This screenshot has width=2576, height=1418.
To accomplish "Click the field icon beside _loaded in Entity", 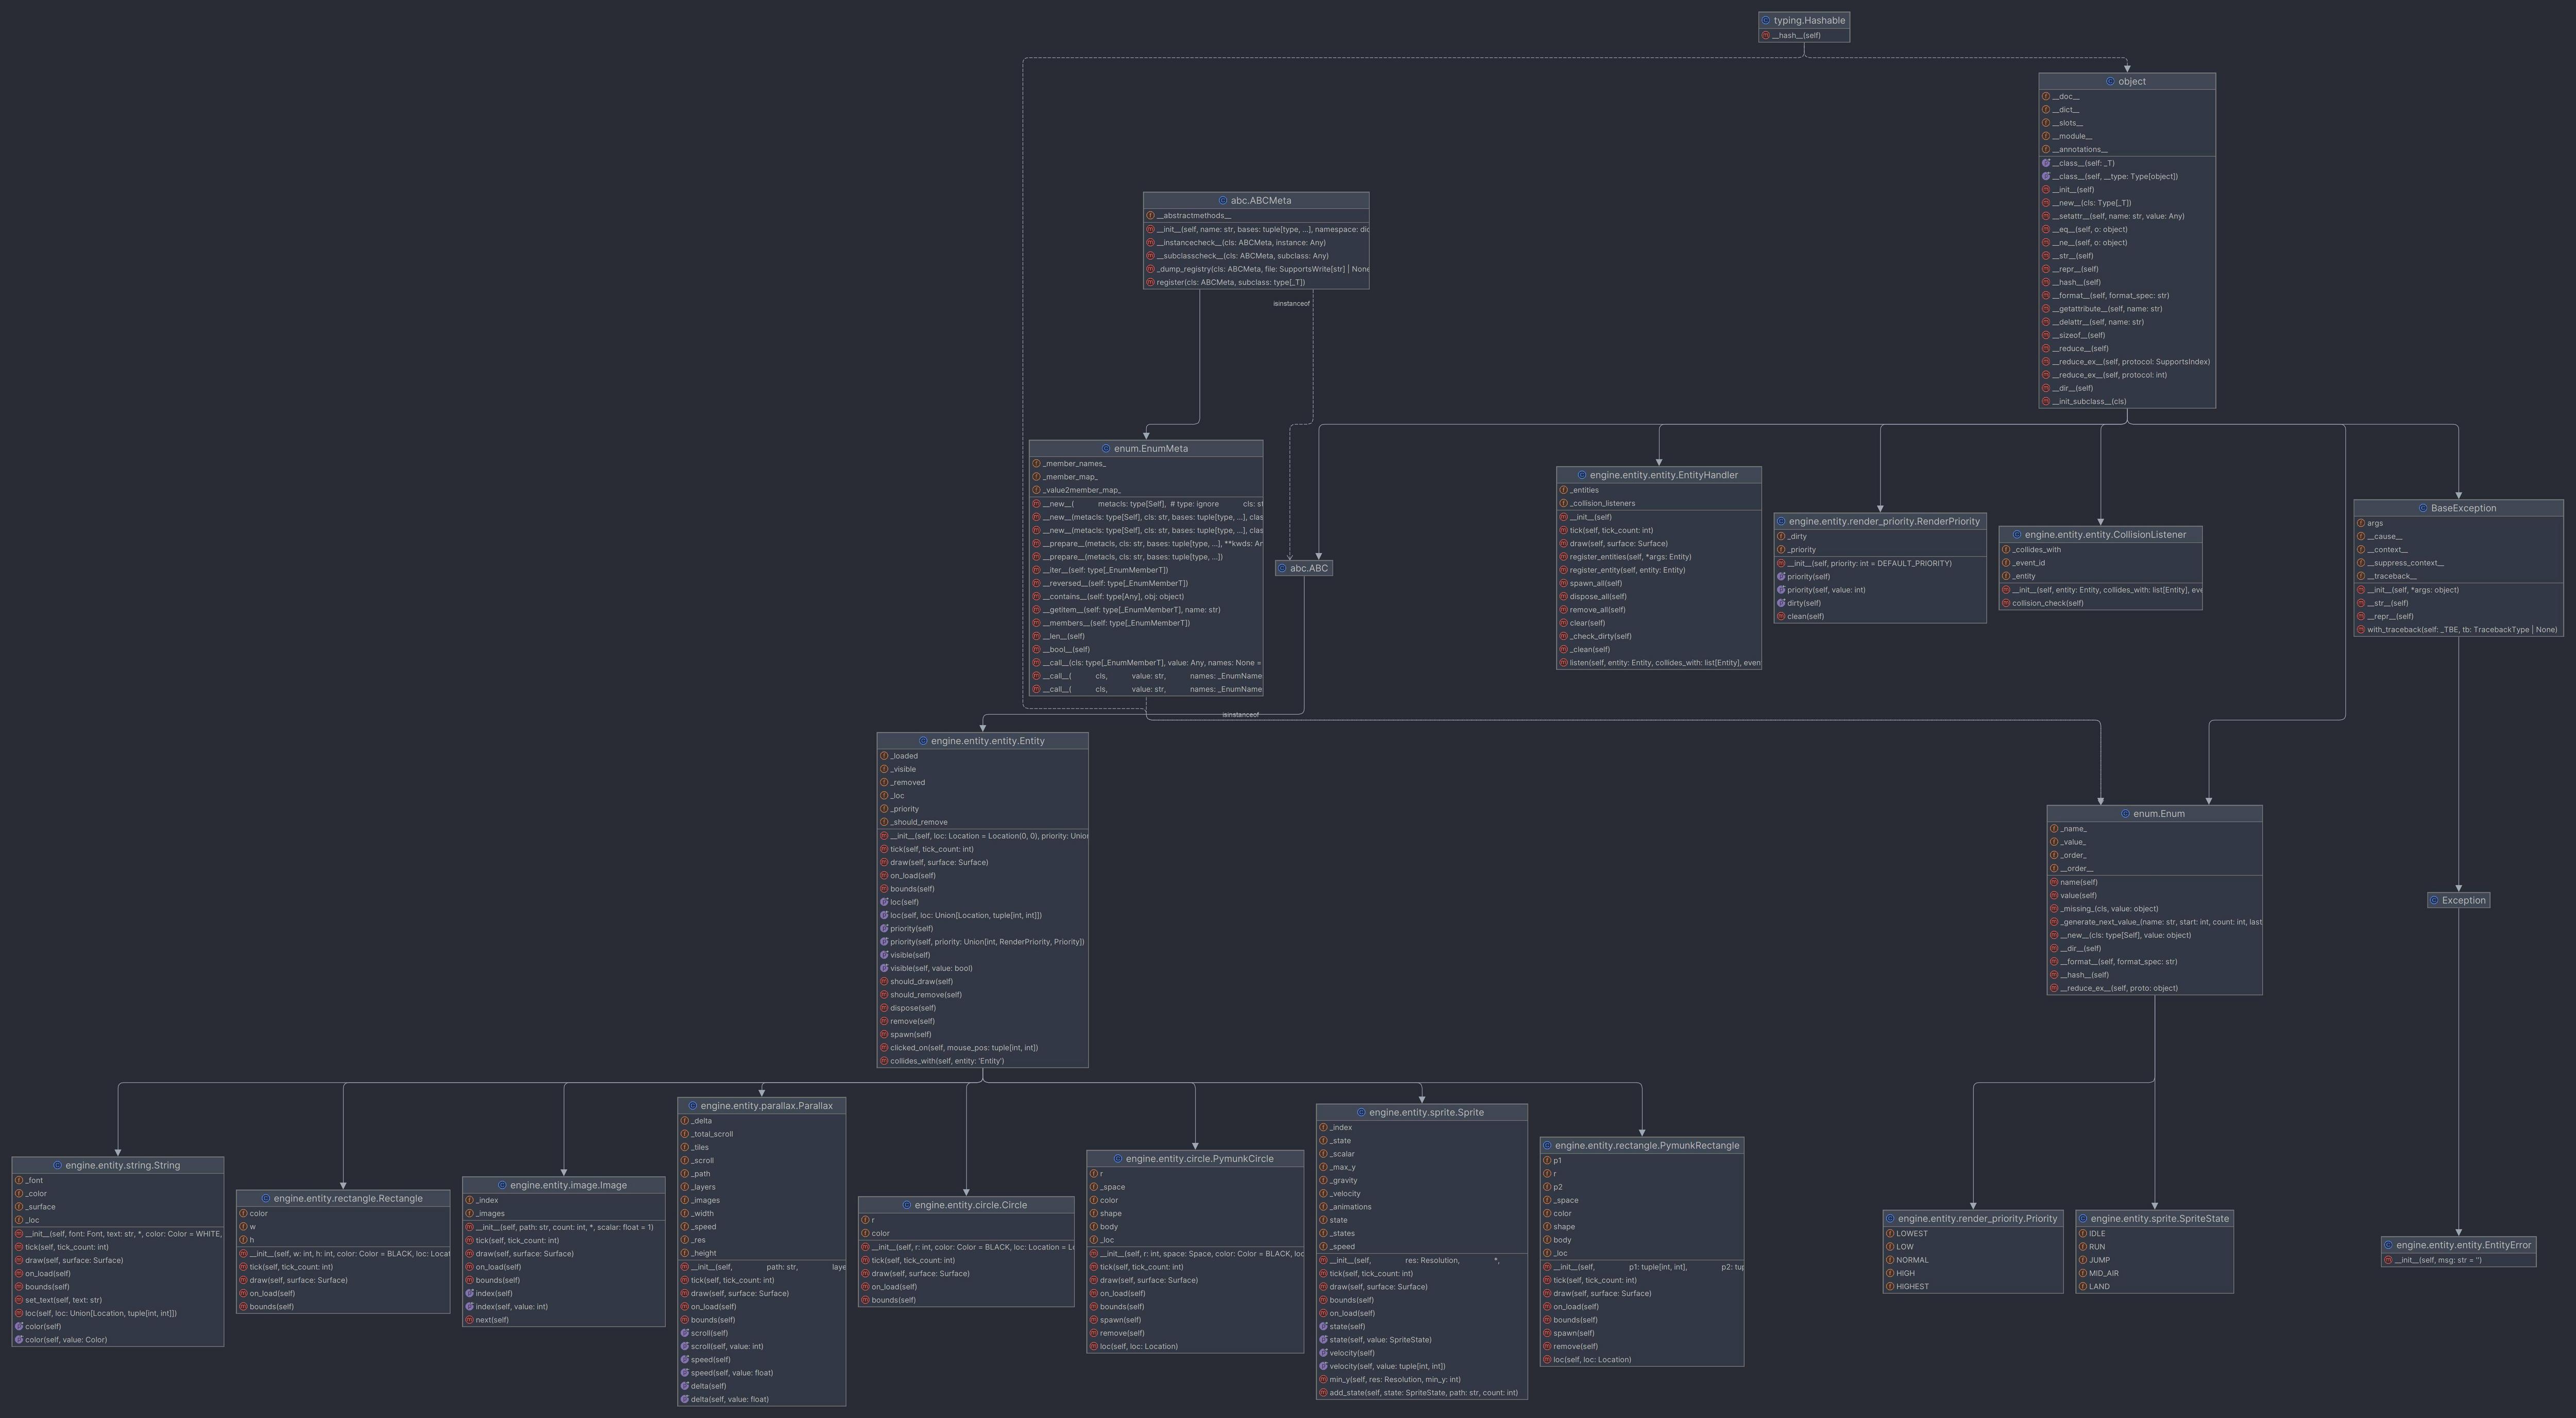I will coord(884,756).
